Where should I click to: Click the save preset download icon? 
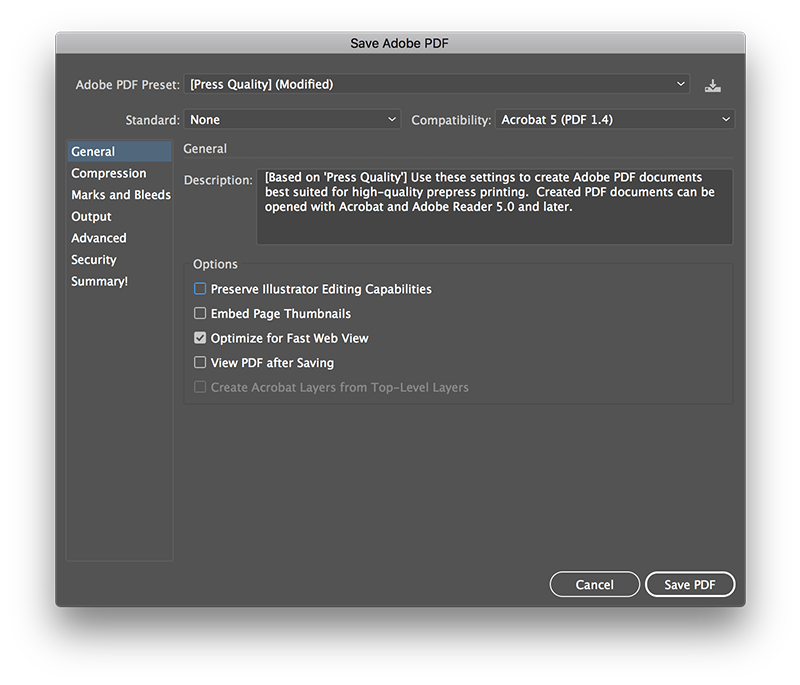[x=712, y=85]
